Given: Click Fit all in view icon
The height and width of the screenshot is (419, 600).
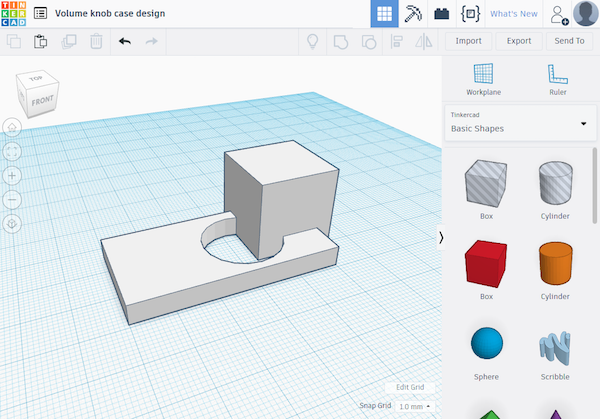Looking at the screenshot, I should 12,152.
